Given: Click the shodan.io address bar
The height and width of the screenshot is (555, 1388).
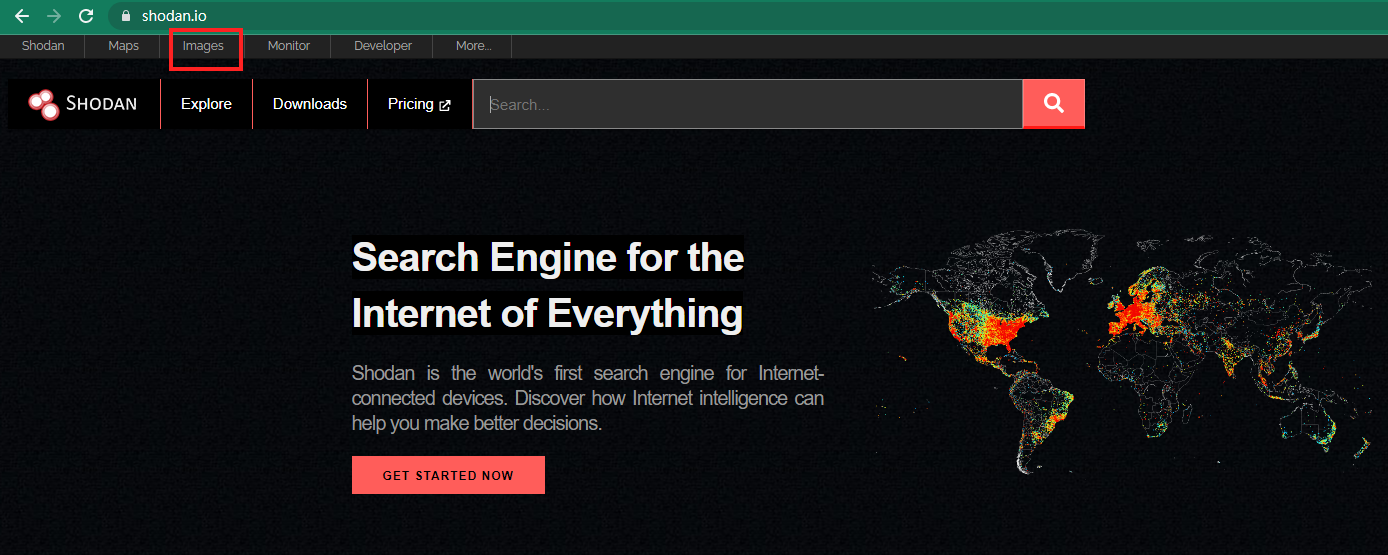Looking at the screenshot, I should (x=750, y=16).
